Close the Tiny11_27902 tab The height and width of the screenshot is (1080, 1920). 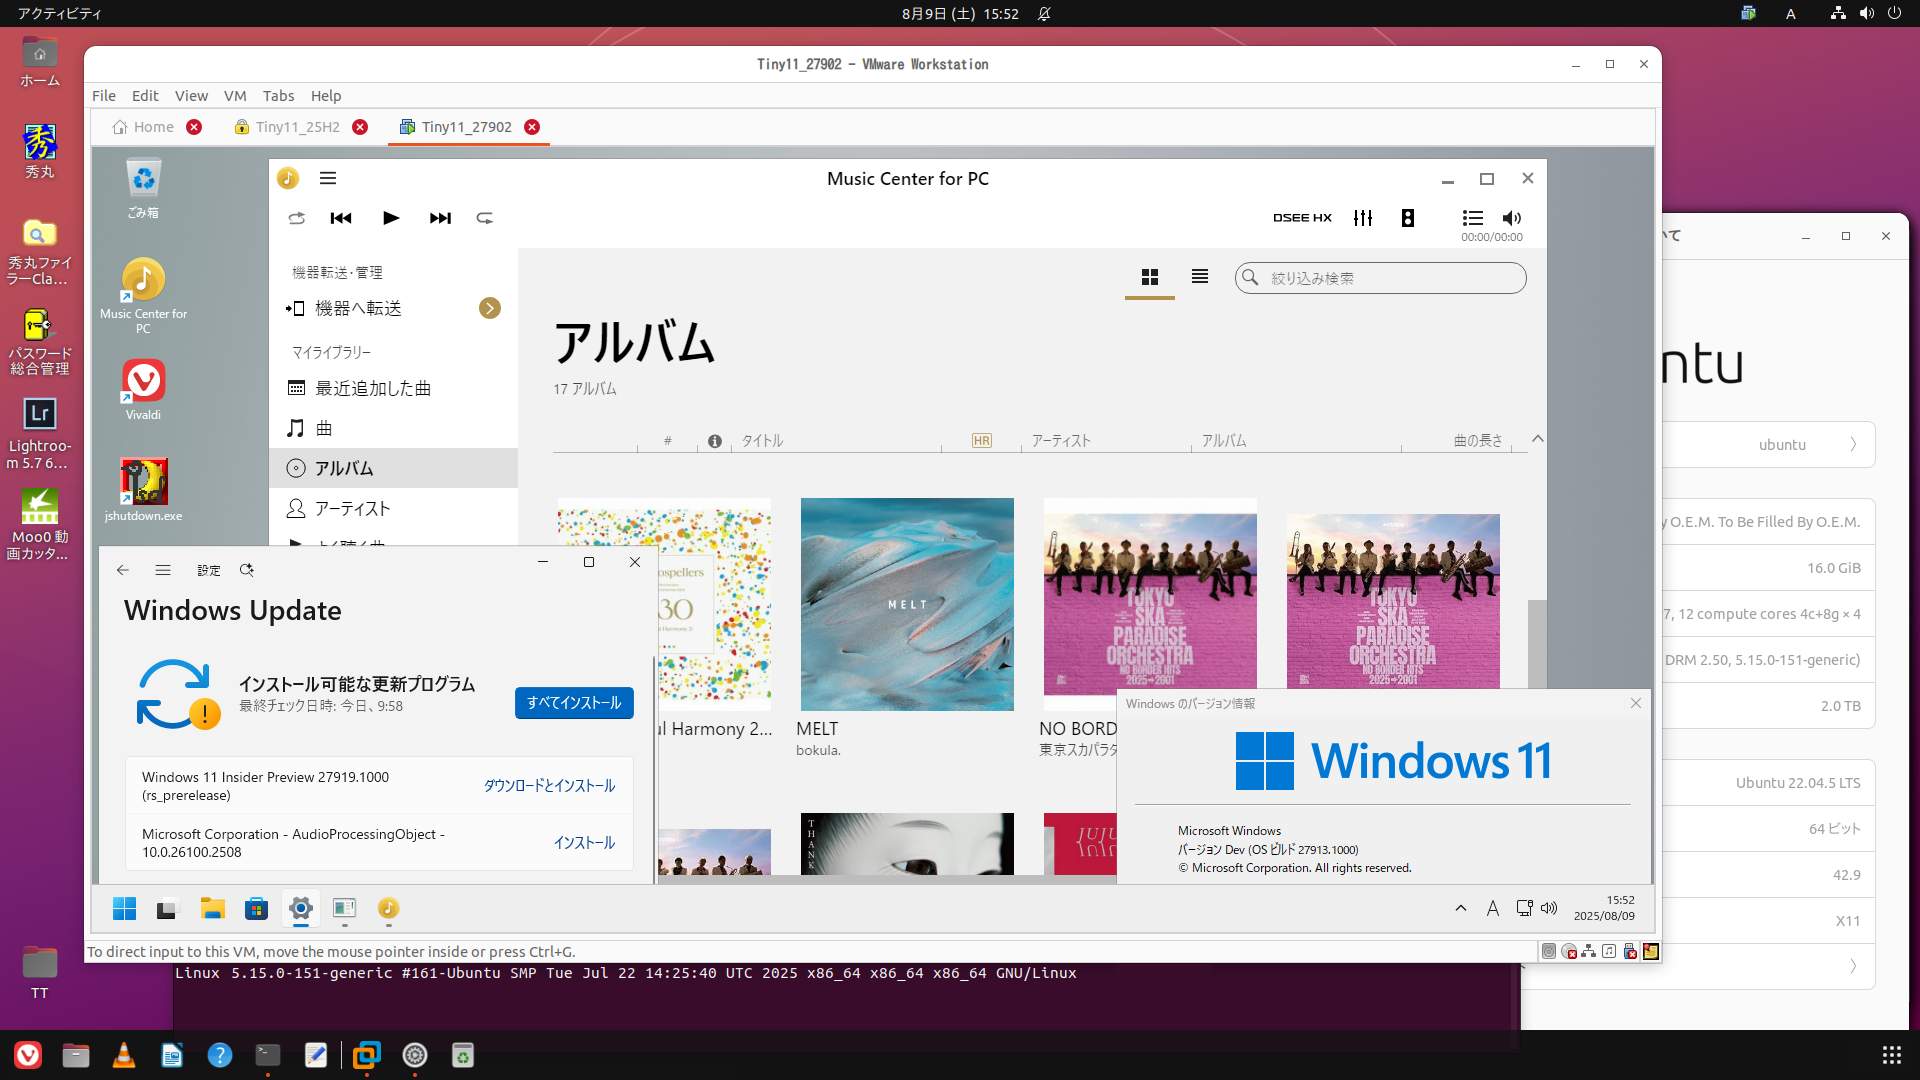[x=532, y=127]
